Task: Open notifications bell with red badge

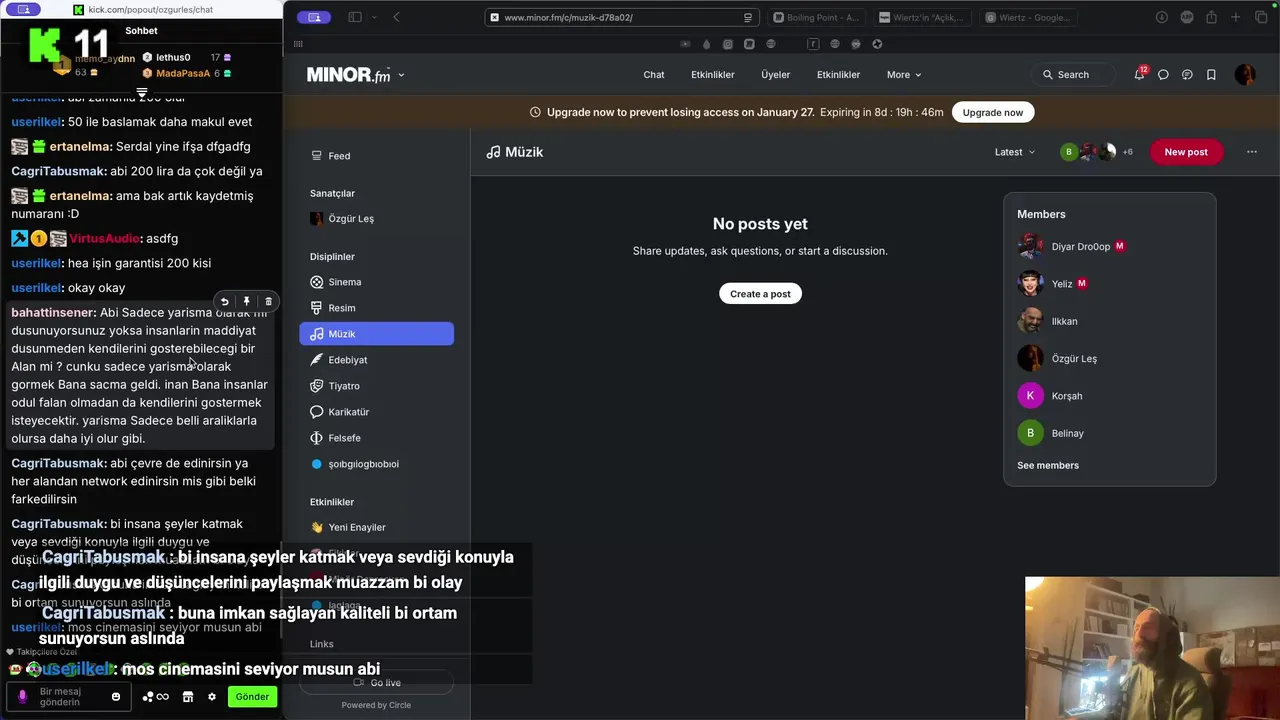Action: (1139, 74)
